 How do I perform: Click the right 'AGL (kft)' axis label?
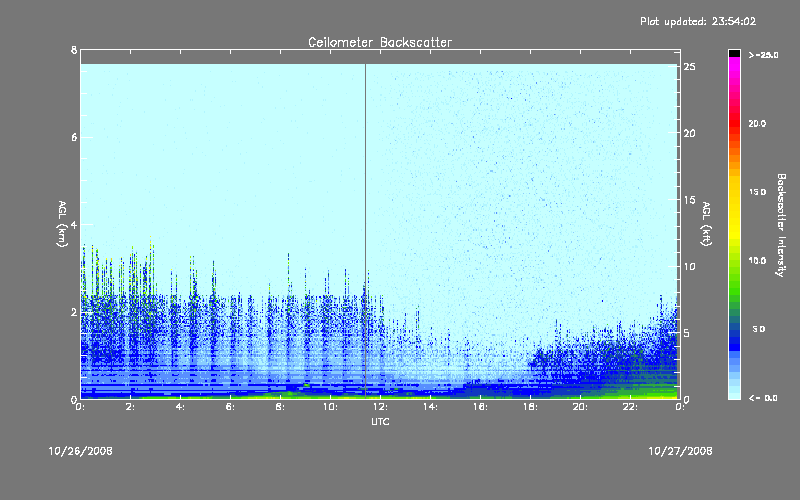point(706,224)
